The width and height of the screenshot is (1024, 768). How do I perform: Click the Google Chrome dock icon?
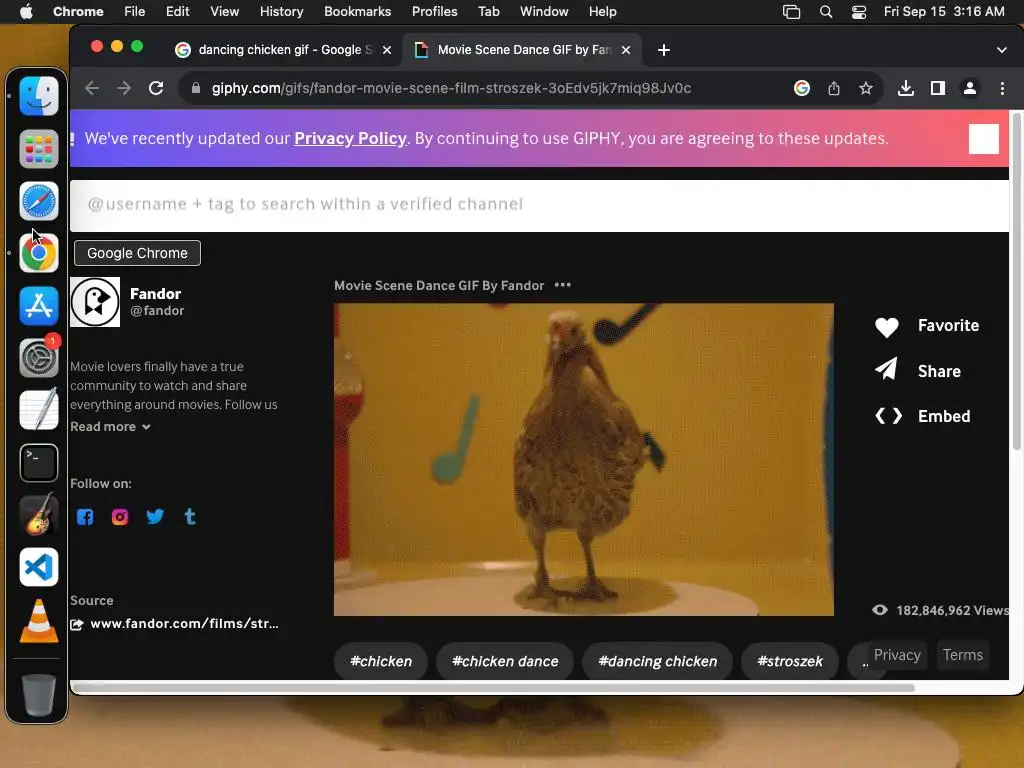[39, 253]
